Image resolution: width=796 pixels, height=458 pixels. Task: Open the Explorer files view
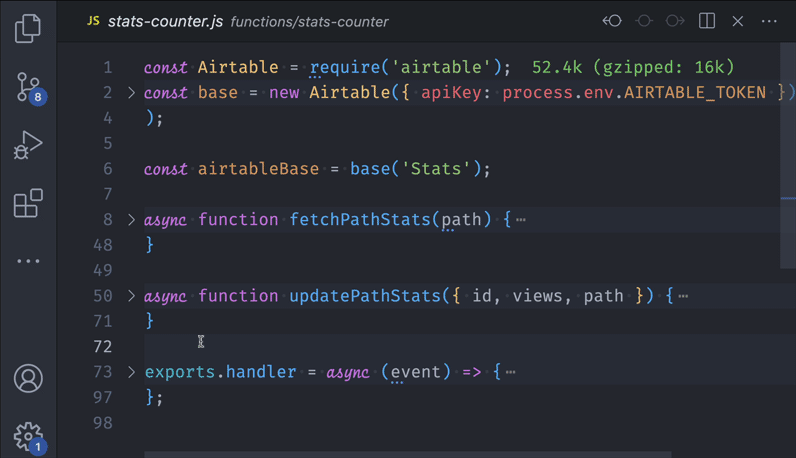click(28, 28)
